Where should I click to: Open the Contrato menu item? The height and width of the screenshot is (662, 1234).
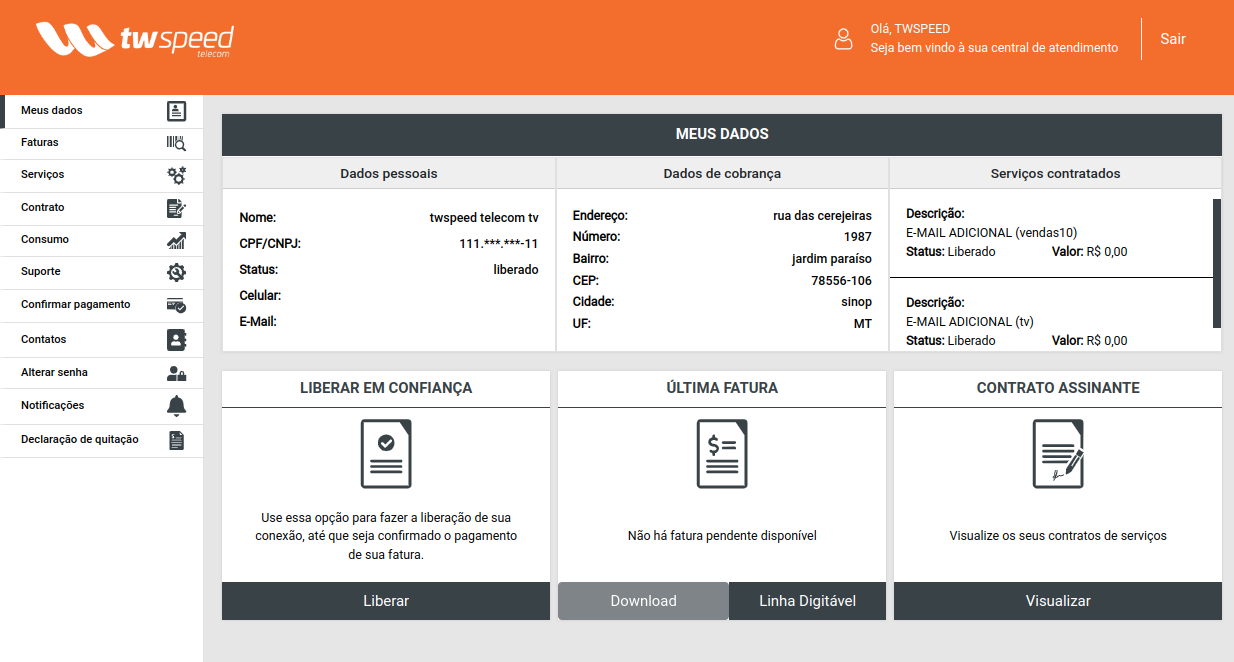coord(102,208)
